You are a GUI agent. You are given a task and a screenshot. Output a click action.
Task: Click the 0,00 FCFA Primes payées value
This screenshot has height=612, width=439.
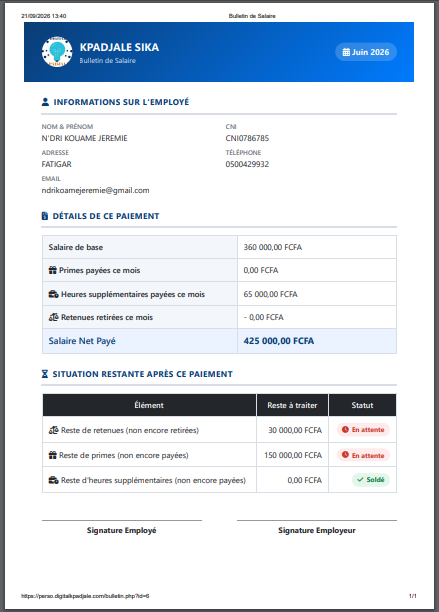point(261,270)
